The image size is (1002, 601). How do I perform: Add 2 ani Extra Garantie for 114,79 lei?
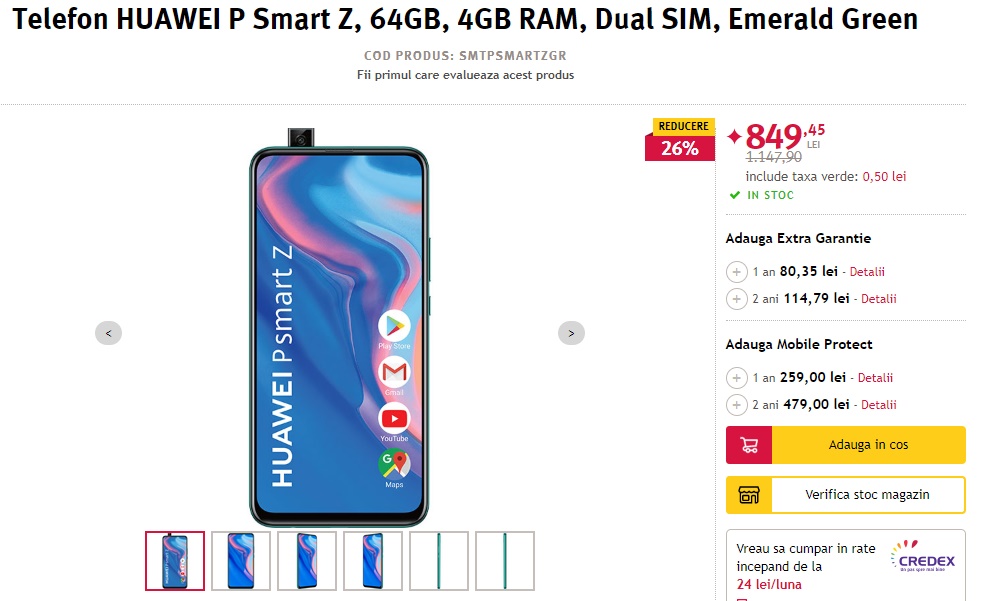tap(736, 299)
